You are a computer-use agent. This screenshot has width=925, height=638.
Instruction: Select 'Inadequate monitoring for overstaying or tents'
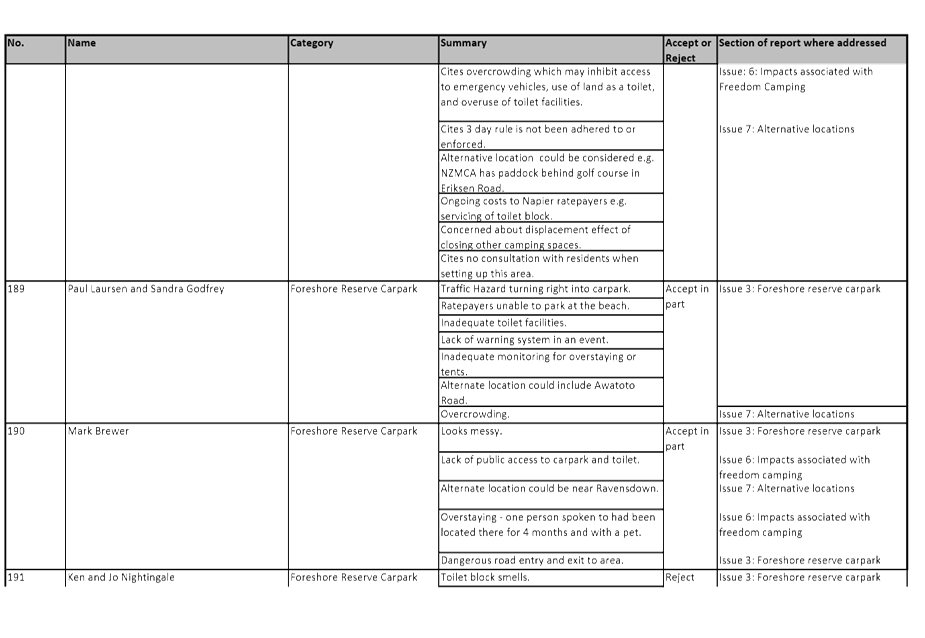click(551, 364)
